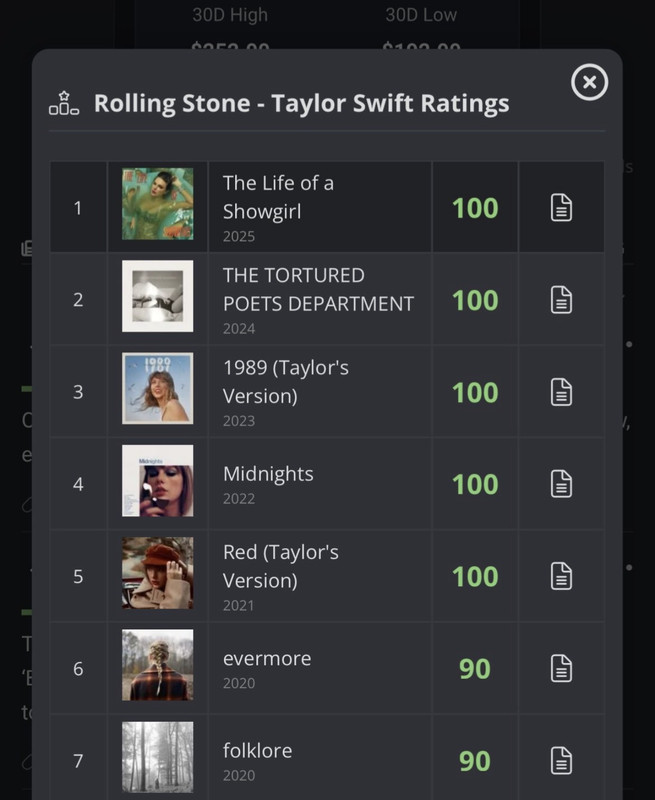Open the Midnights album title

click(268, 474)
